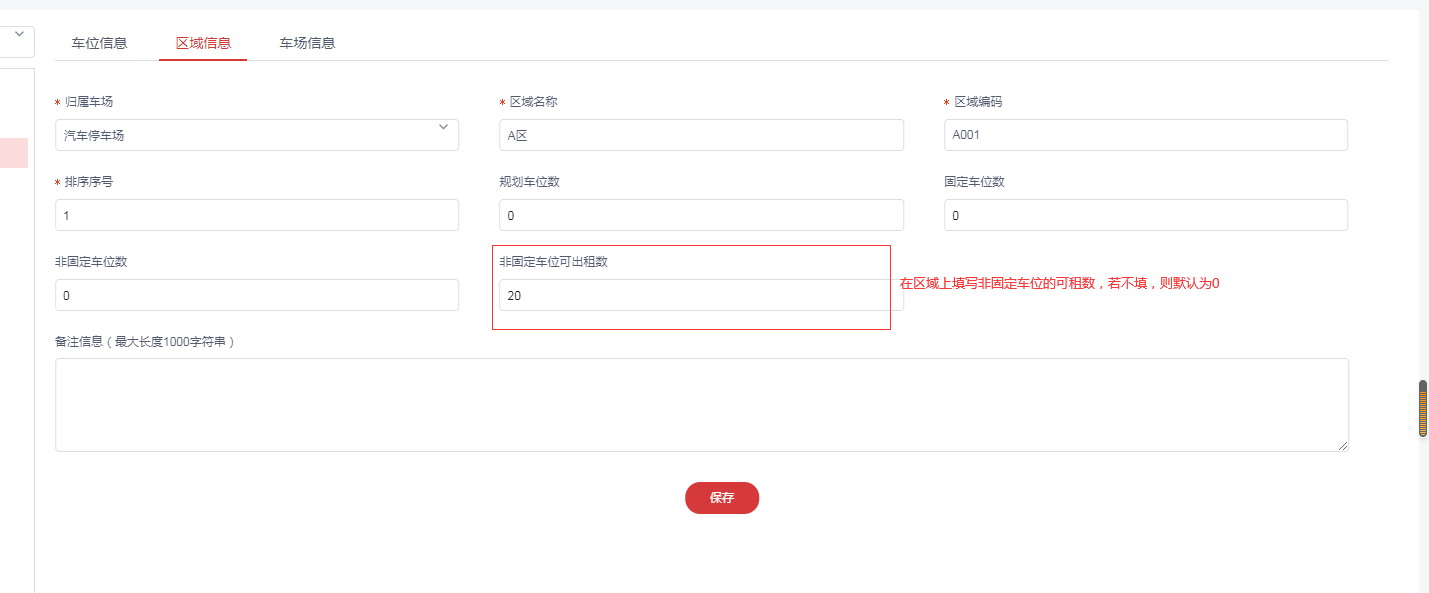Click the 区域名称 field containing A区
This screenshot has width=1429, height=593.
(x=701, y=135)
